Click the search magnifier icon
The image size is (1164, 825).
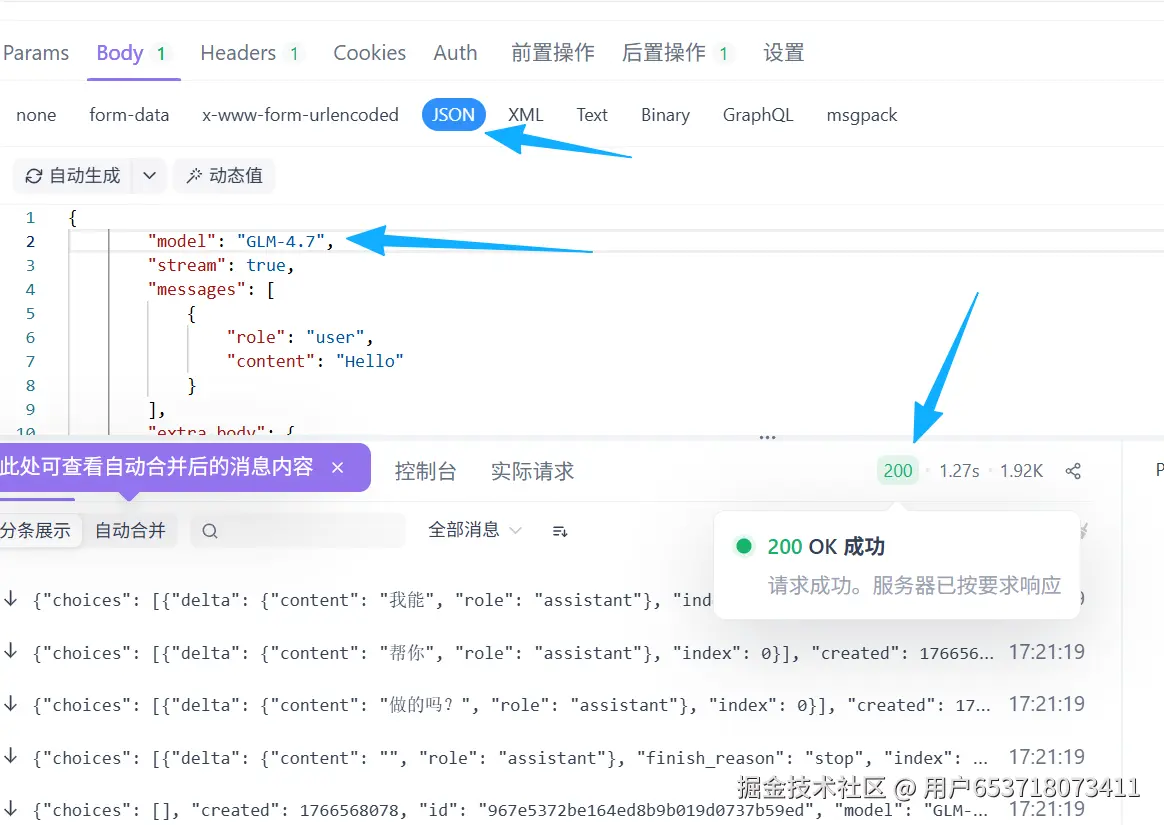point(210,531)
